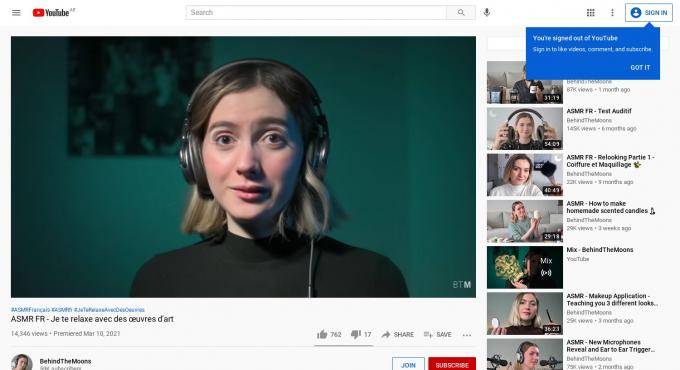680x370 pixels.
Task: Open the BehindTheMoons channel avatar
Action: (22, 362)
